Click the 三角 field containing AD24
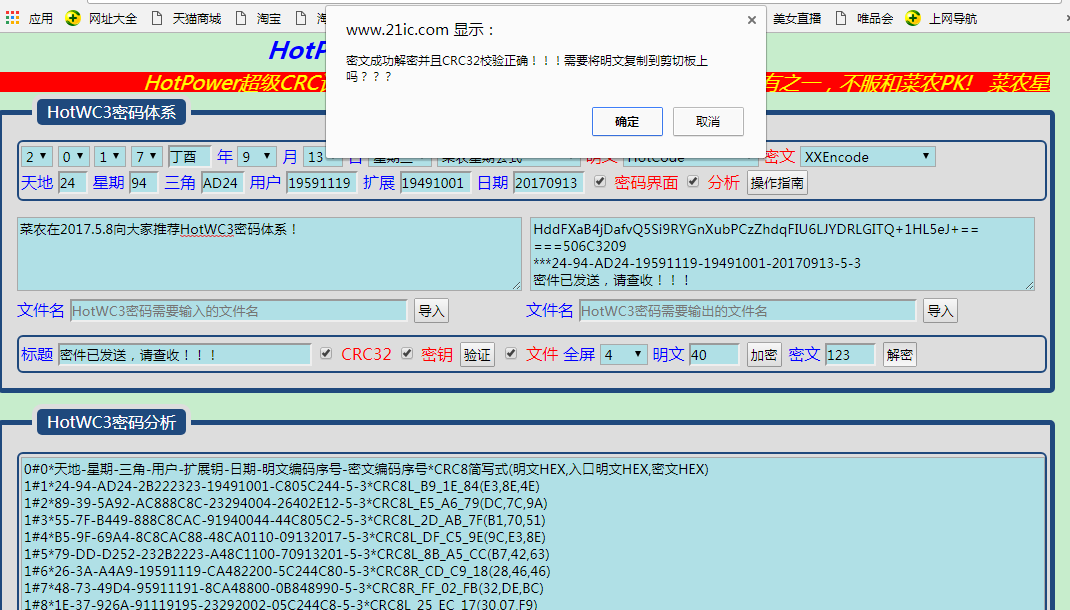This screenshot has width=1070, height=610. (x=222, y=183)
